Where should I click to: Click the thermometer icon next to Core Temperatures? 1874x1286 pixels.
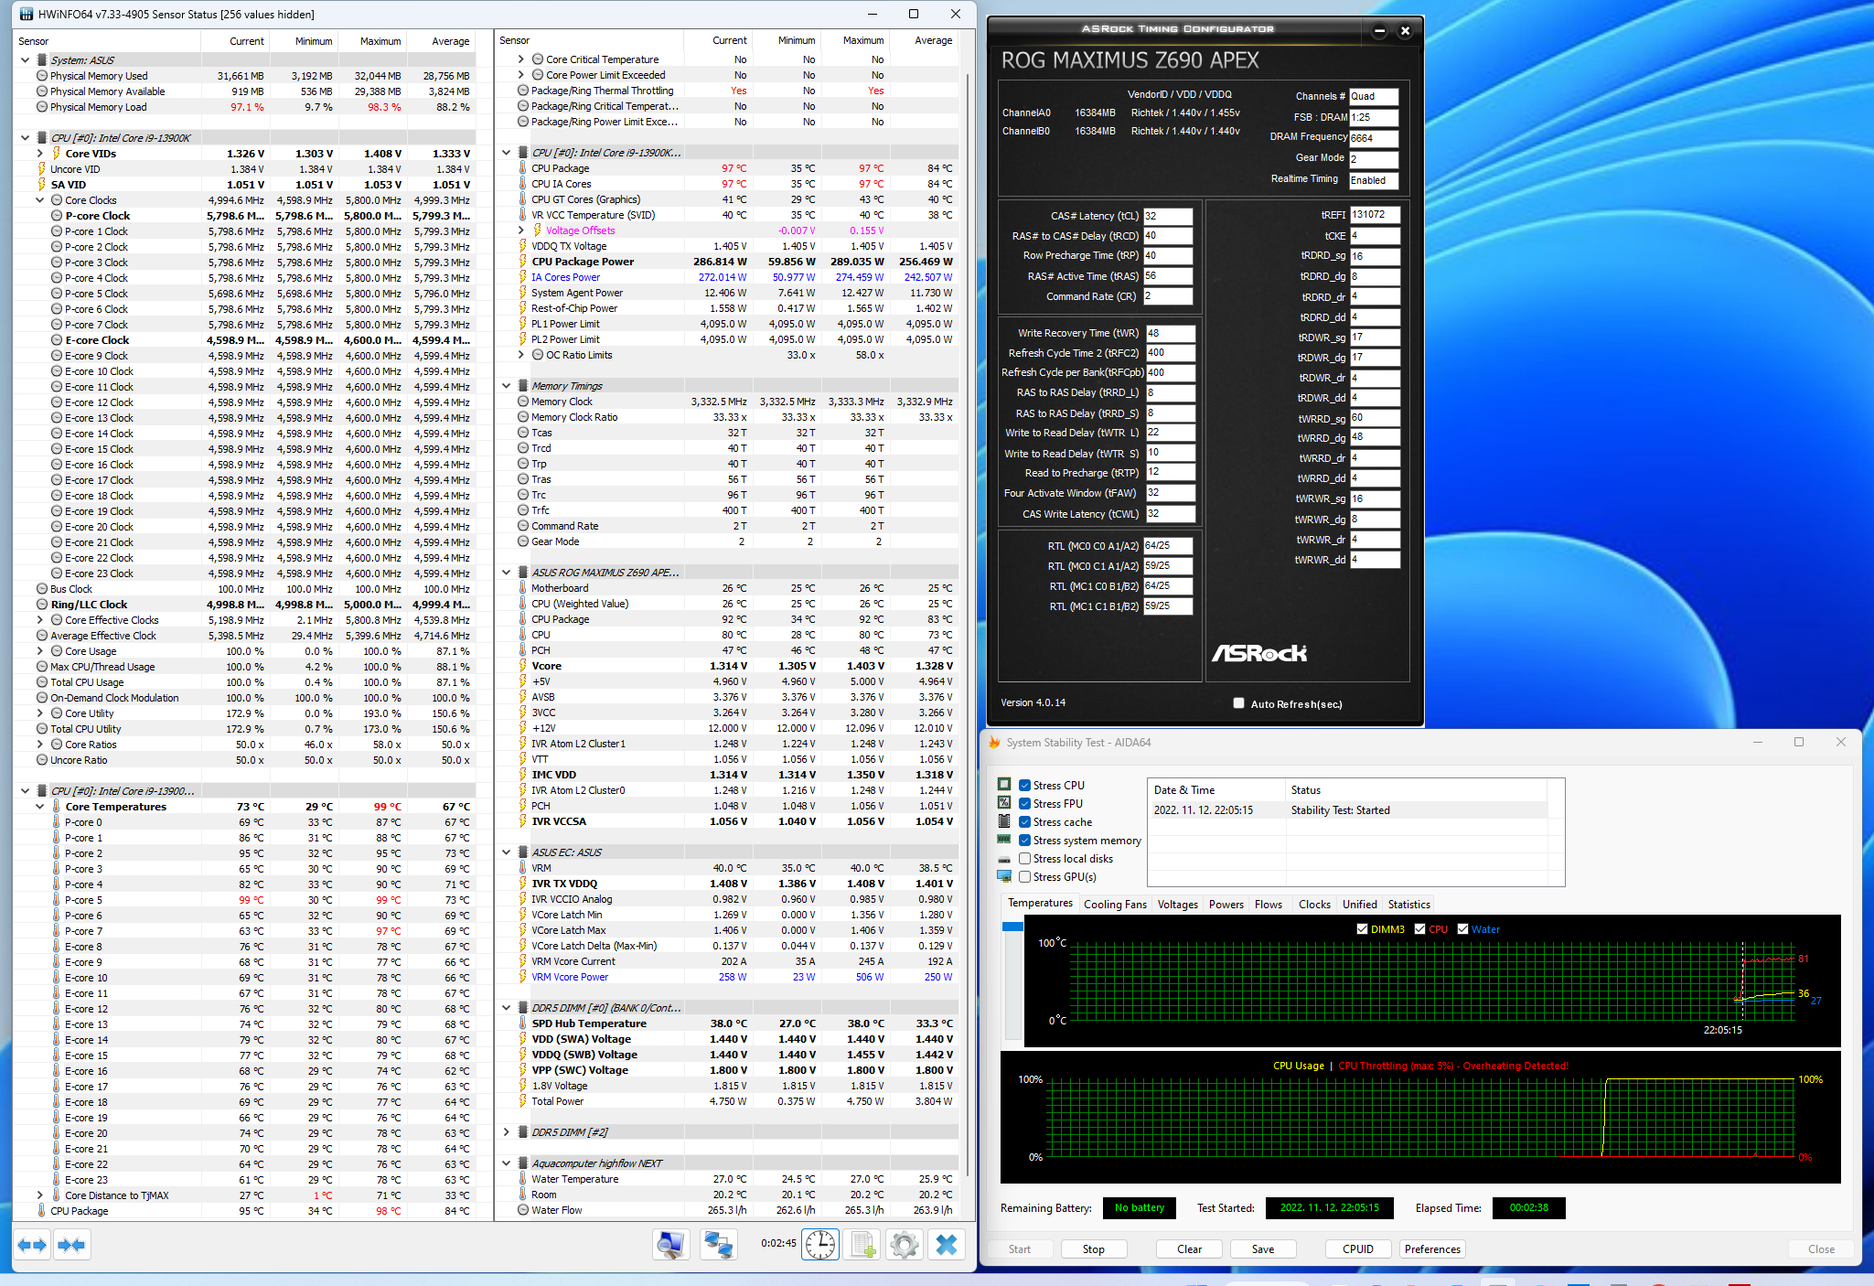(56, 806)
